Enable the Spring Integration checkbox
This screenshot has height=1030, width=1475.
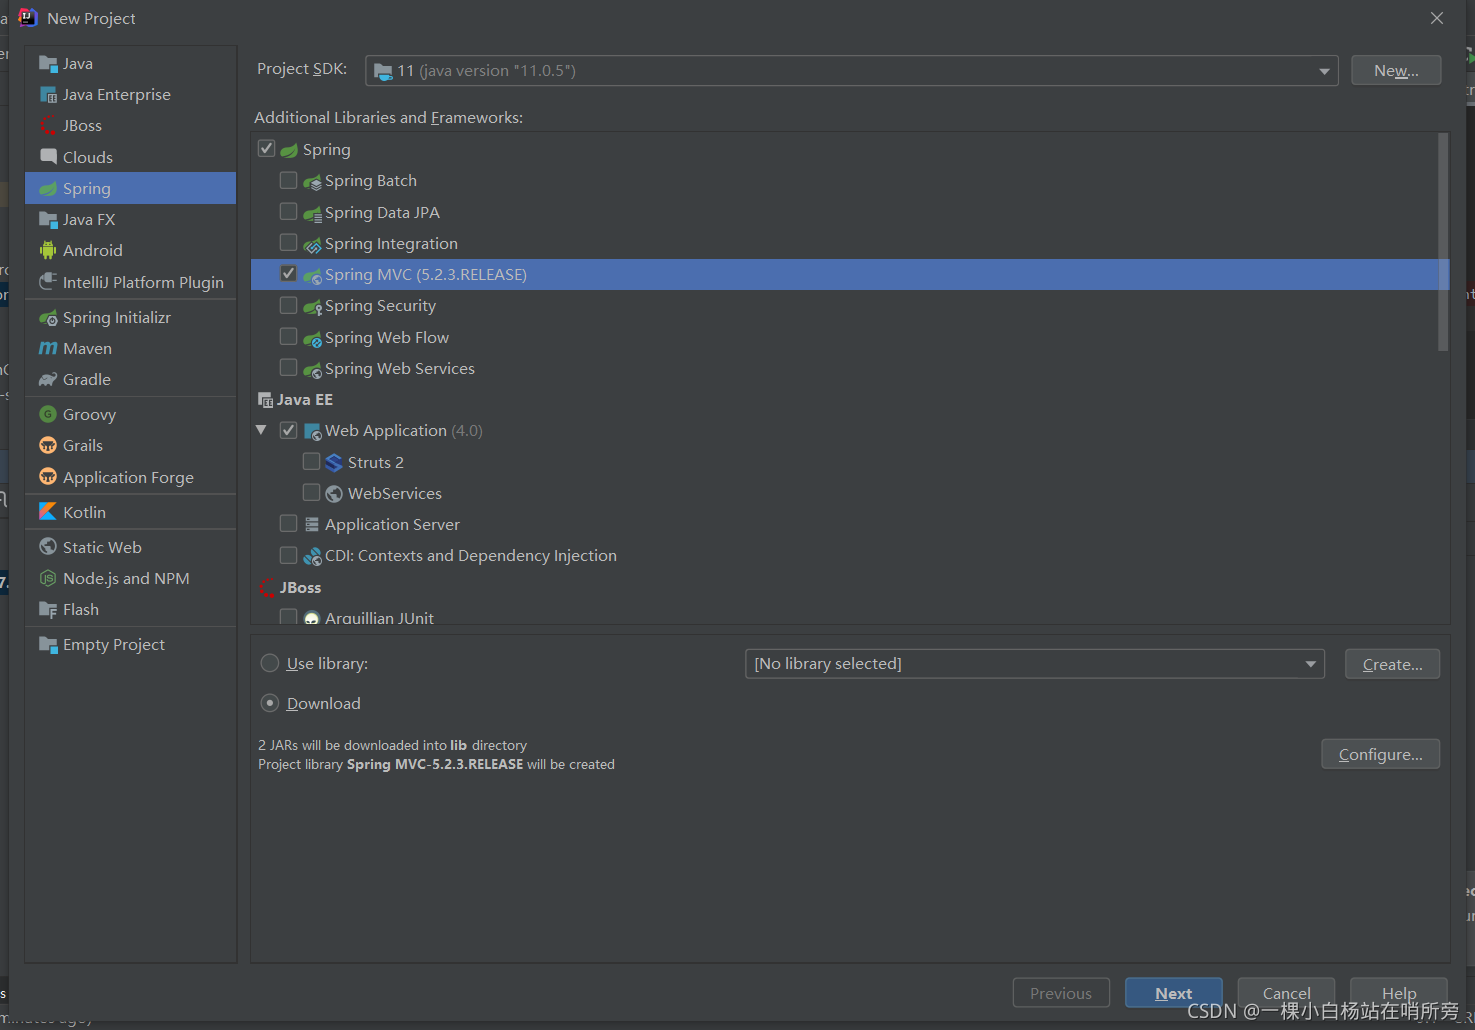tap(288, 242)
